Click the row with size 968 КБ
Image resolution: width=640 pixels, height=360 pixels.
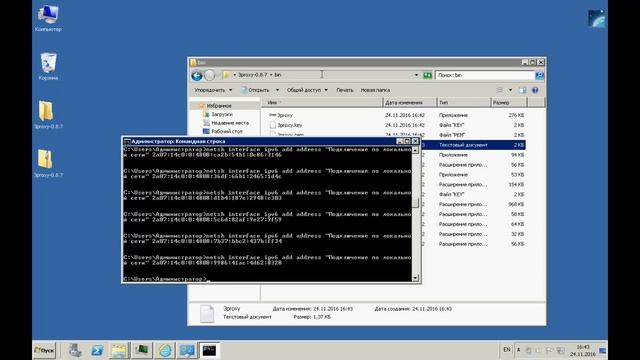click(x=473, y=204)
